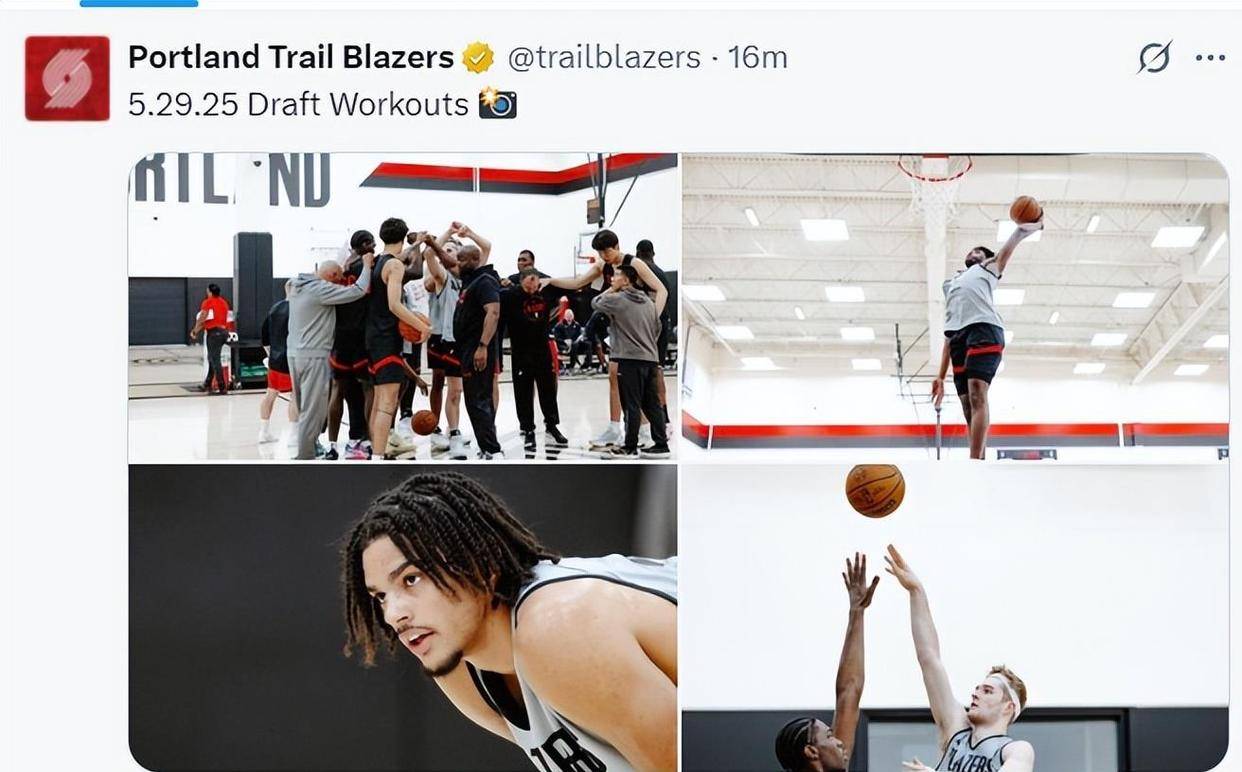Open the three-dot more options menu

pyautogui.click(x=1210, y=58)
